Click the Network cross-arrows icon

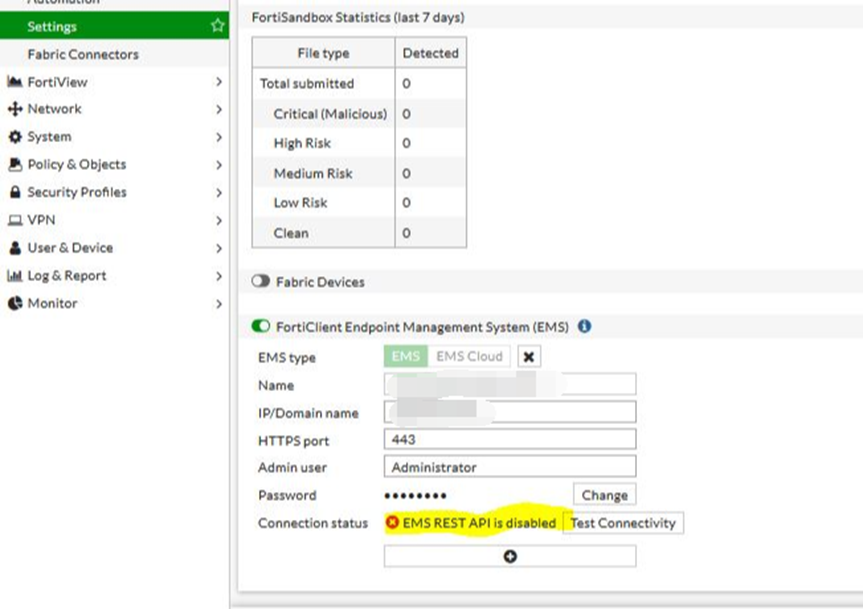pos(15,109)
